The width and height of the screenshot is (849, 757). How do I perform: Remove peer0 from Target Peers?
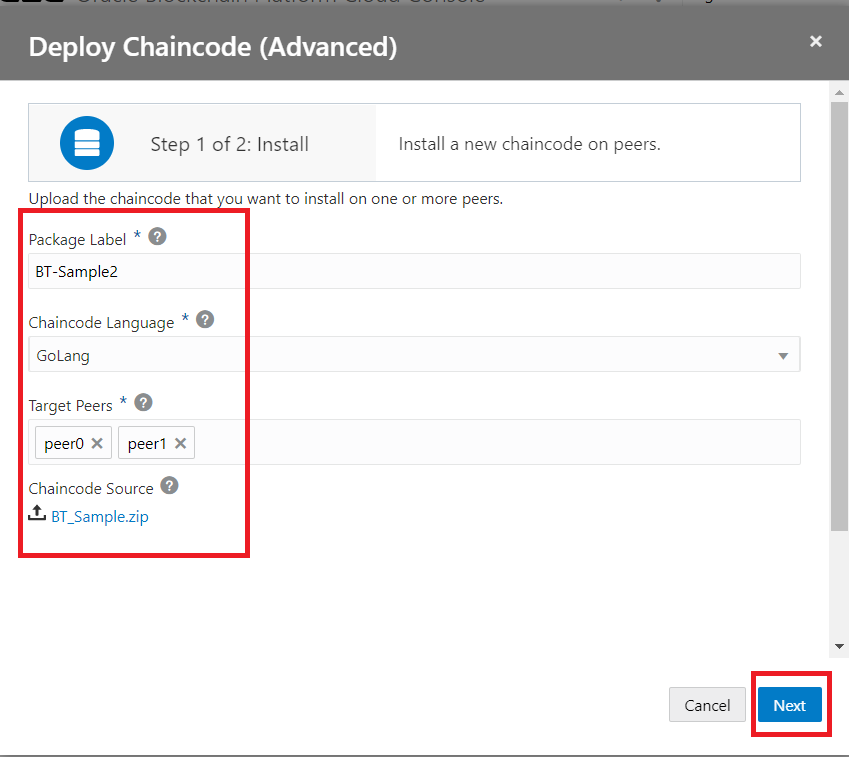pyautogui.click(x=96, y=442)
